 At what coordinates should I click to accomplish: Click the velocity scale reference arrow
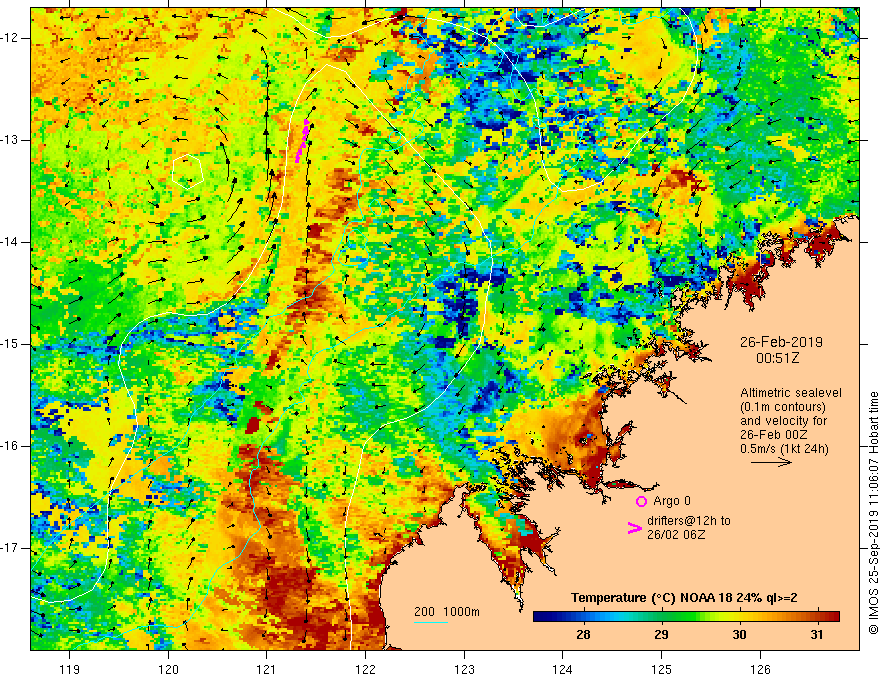[x=771, y=462]
